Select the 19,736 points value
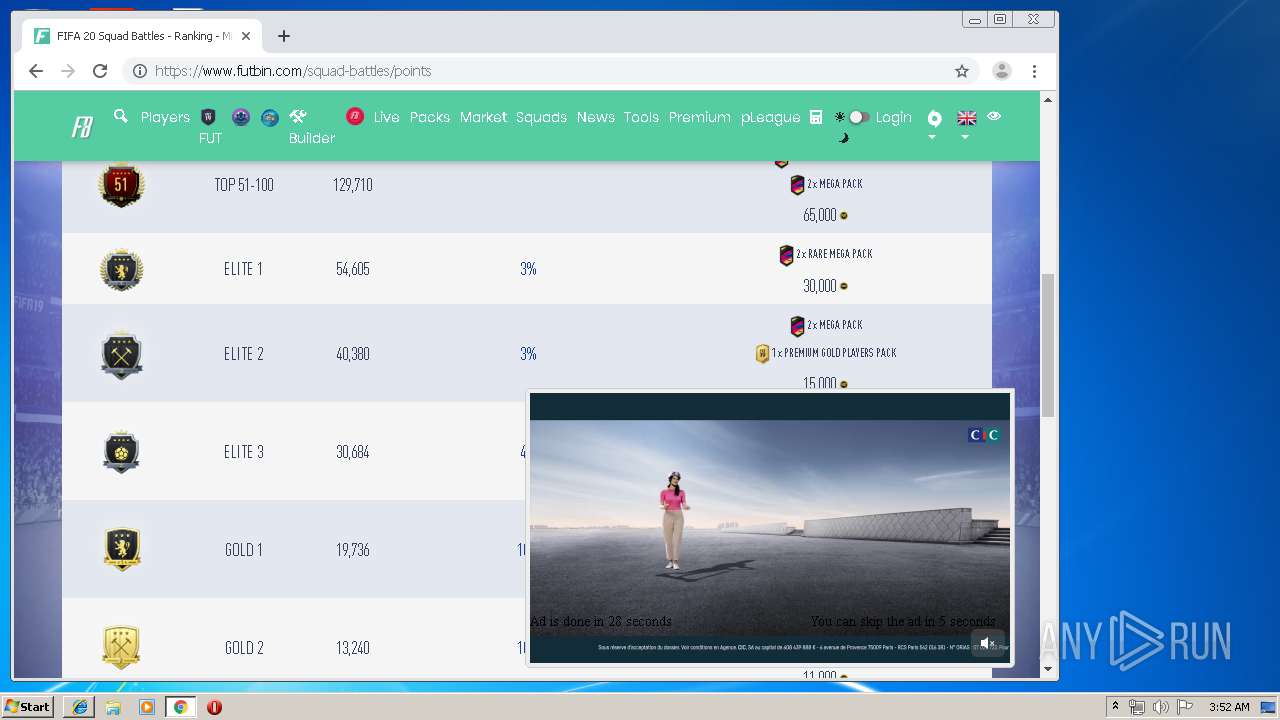This screenshot has width=1280, height=720. [x=352, y=550]
